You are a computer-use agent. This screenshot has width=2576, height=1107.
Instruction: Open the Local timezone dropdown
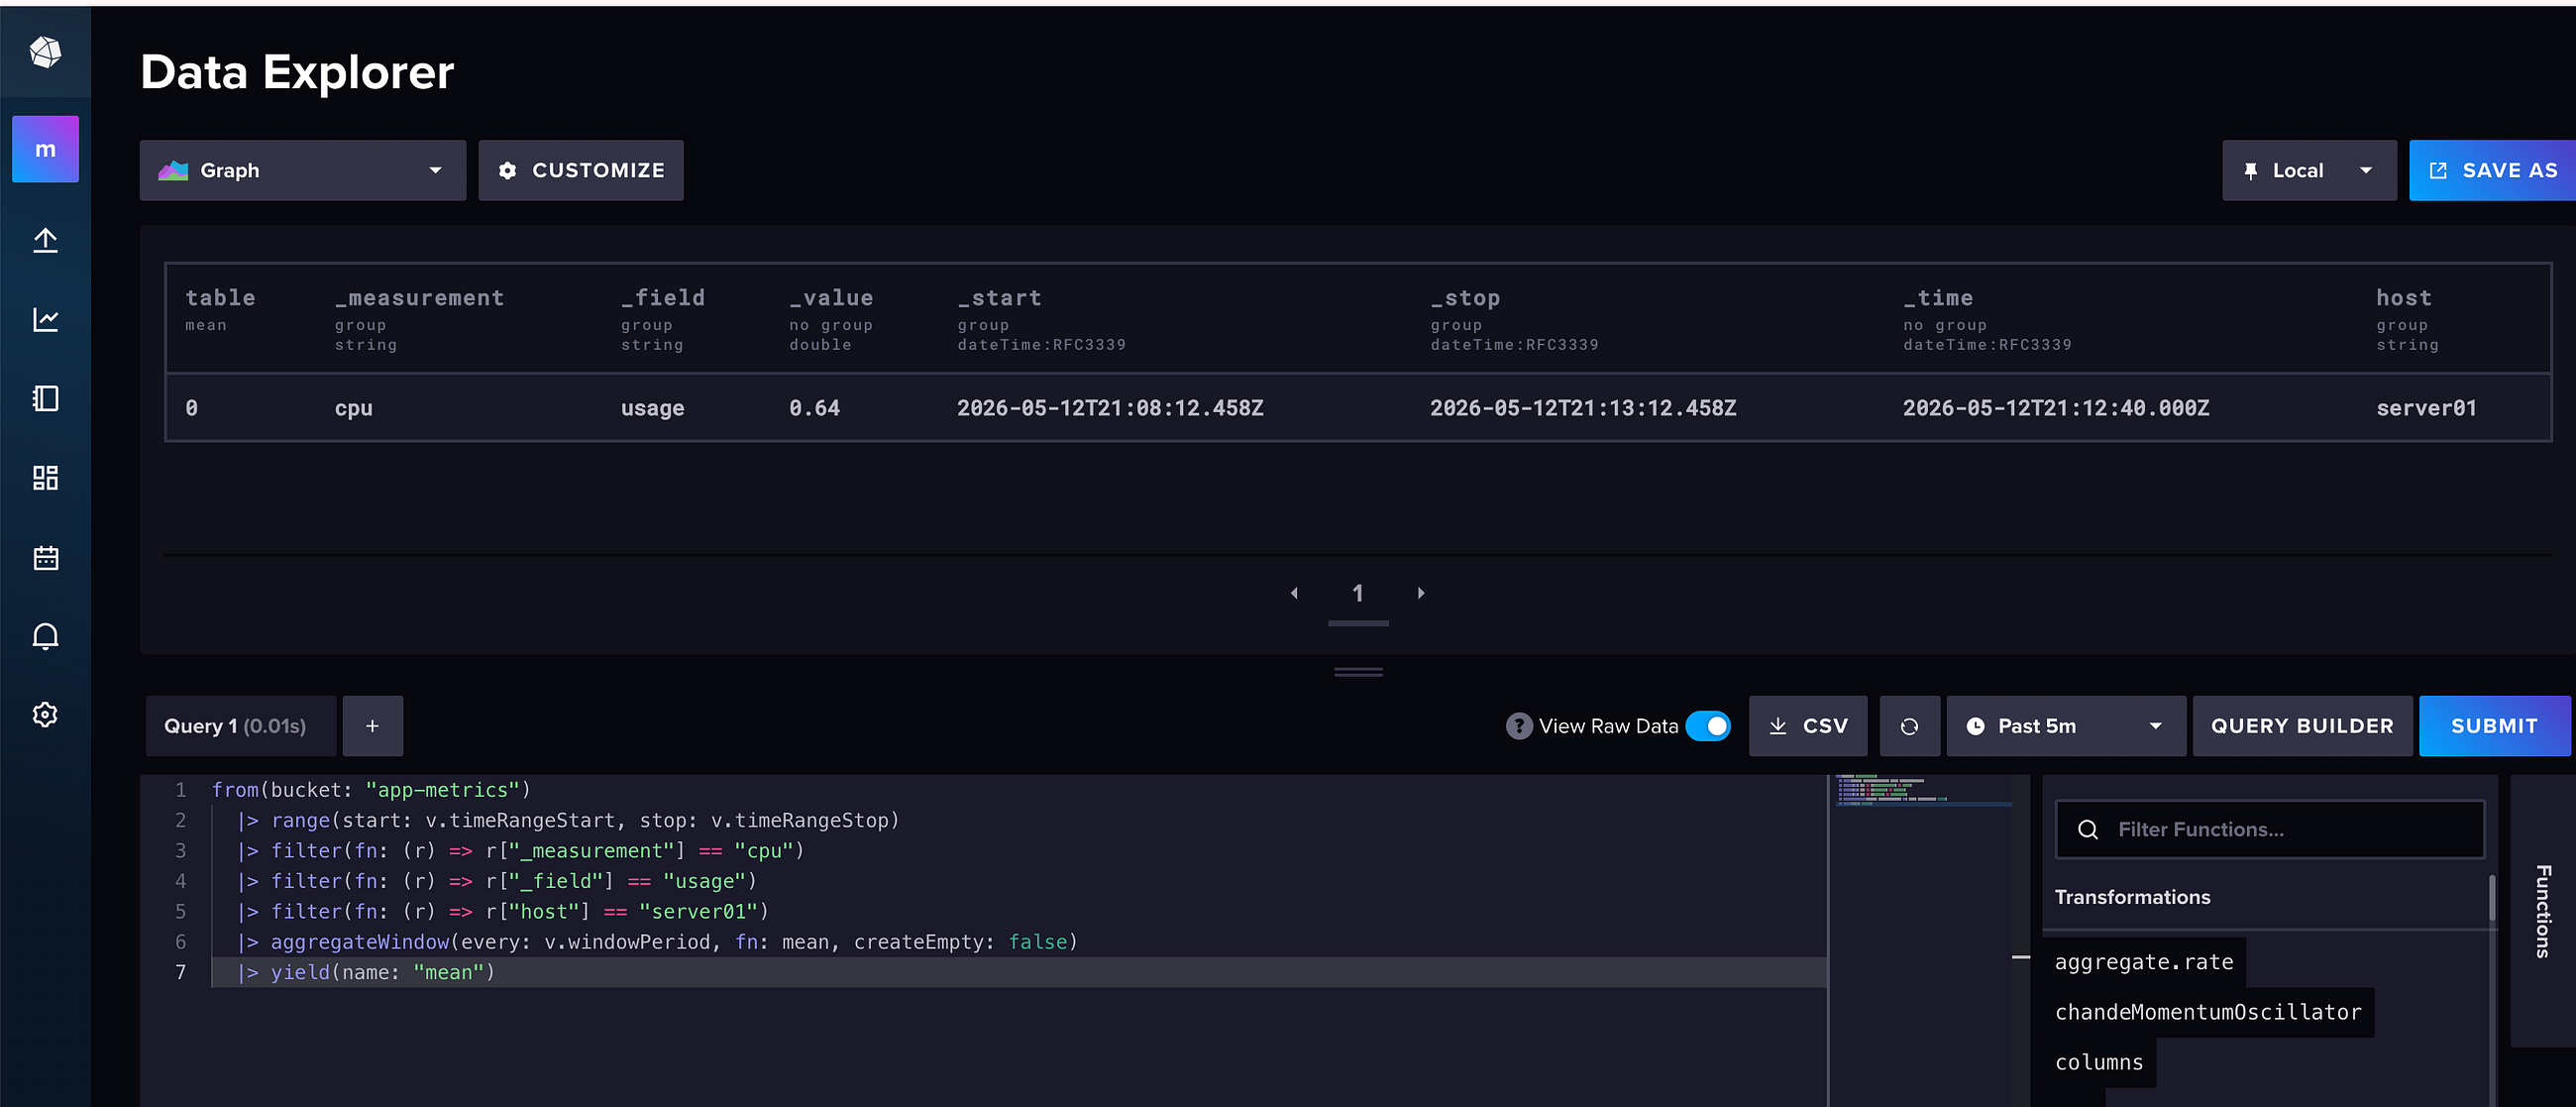click(x=2309, y=170)
